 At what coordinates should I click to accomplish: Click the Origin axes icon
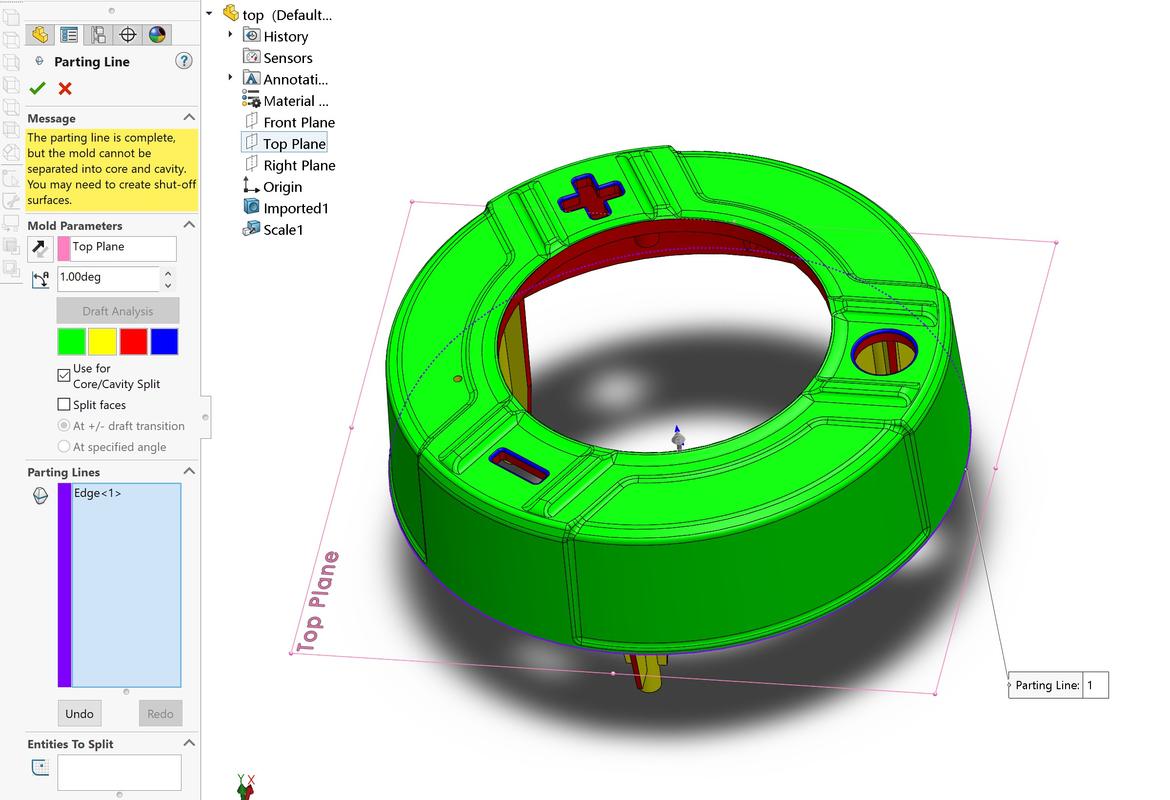coord(251,185)
